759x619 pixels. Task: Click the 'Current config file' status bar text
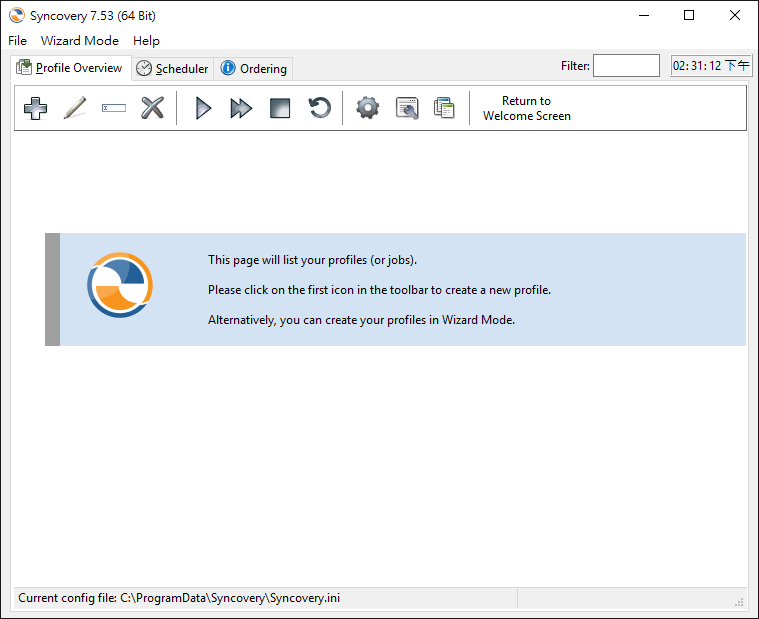point(179,598)
